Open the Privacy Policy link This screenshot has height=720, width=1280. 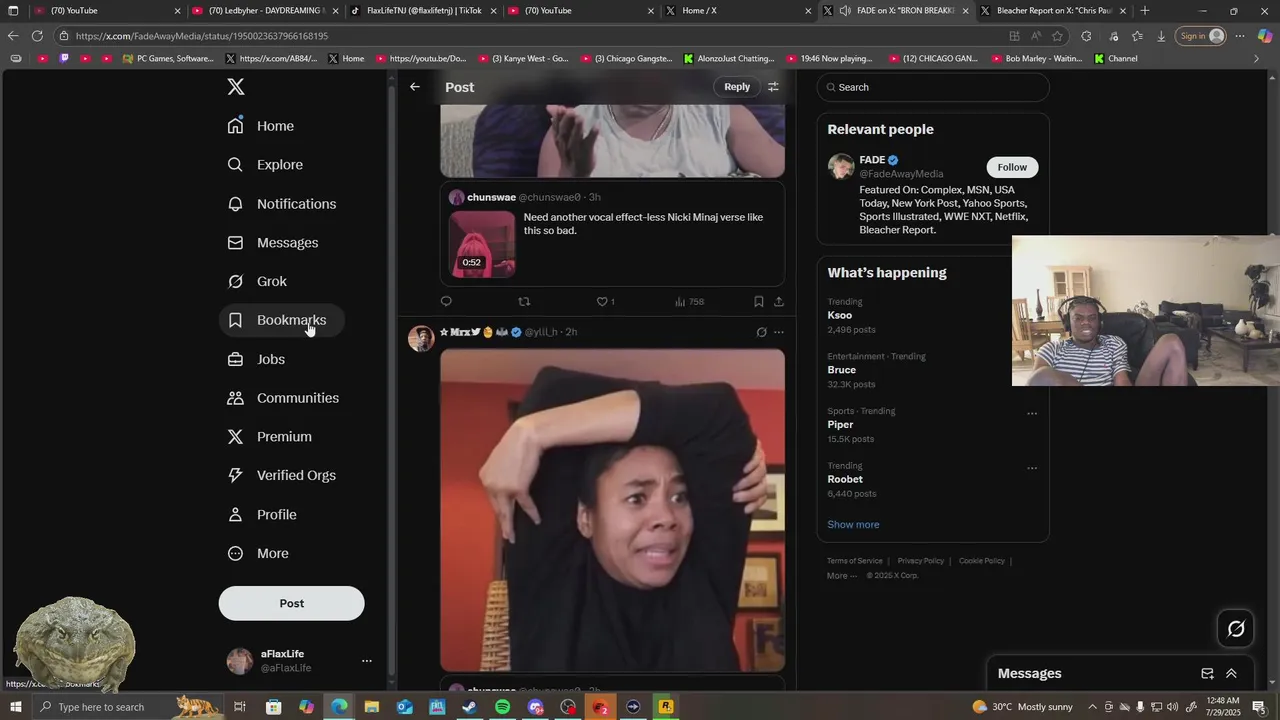click(921, 561)
